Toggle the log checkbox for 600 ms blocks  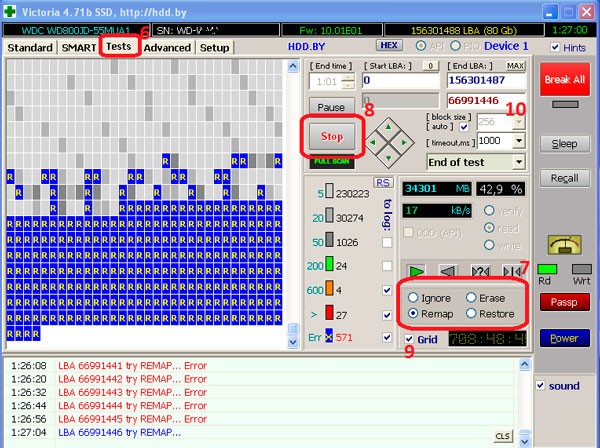point(387,290)
